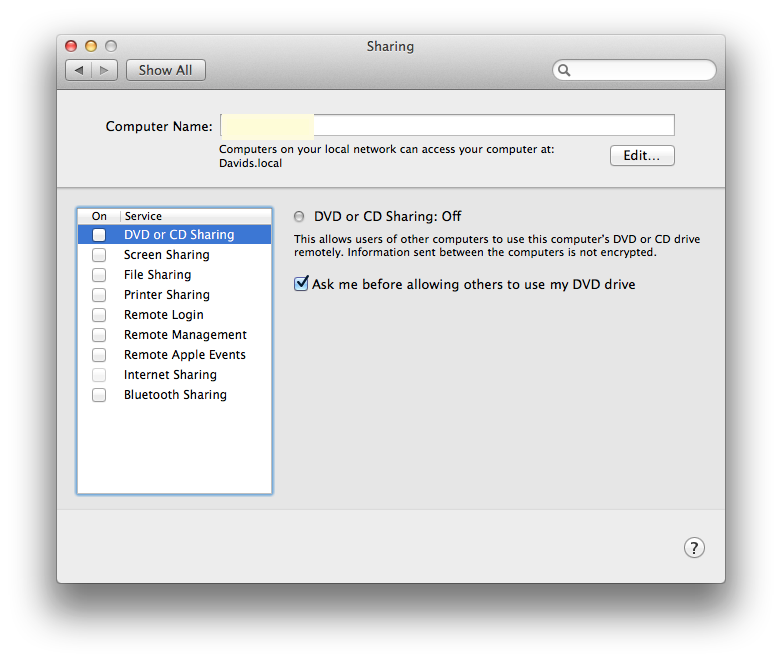Enable the Remote Apple Events checkbox
The width and height of the screenshot is (782, 662).
click(x=99, y=355)
